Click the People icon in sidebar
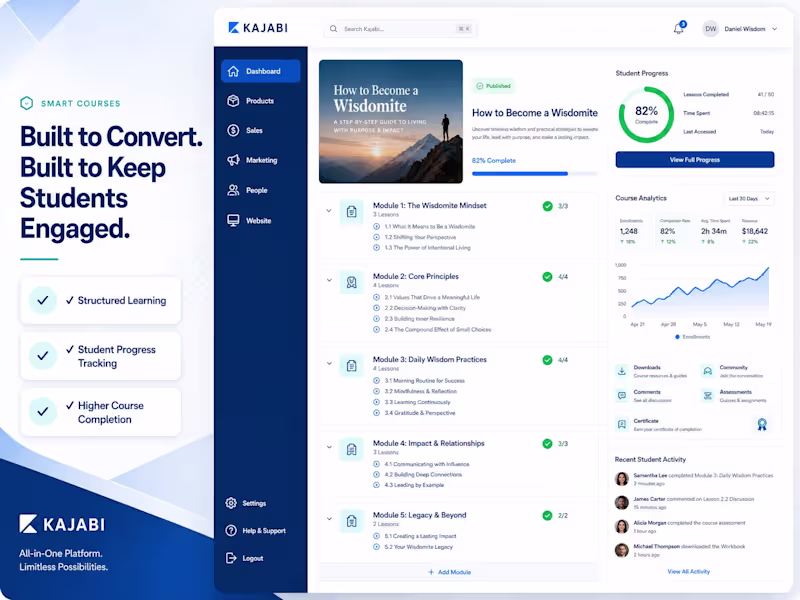Screen dimensions: 800x600 click(x=233, y=190)
